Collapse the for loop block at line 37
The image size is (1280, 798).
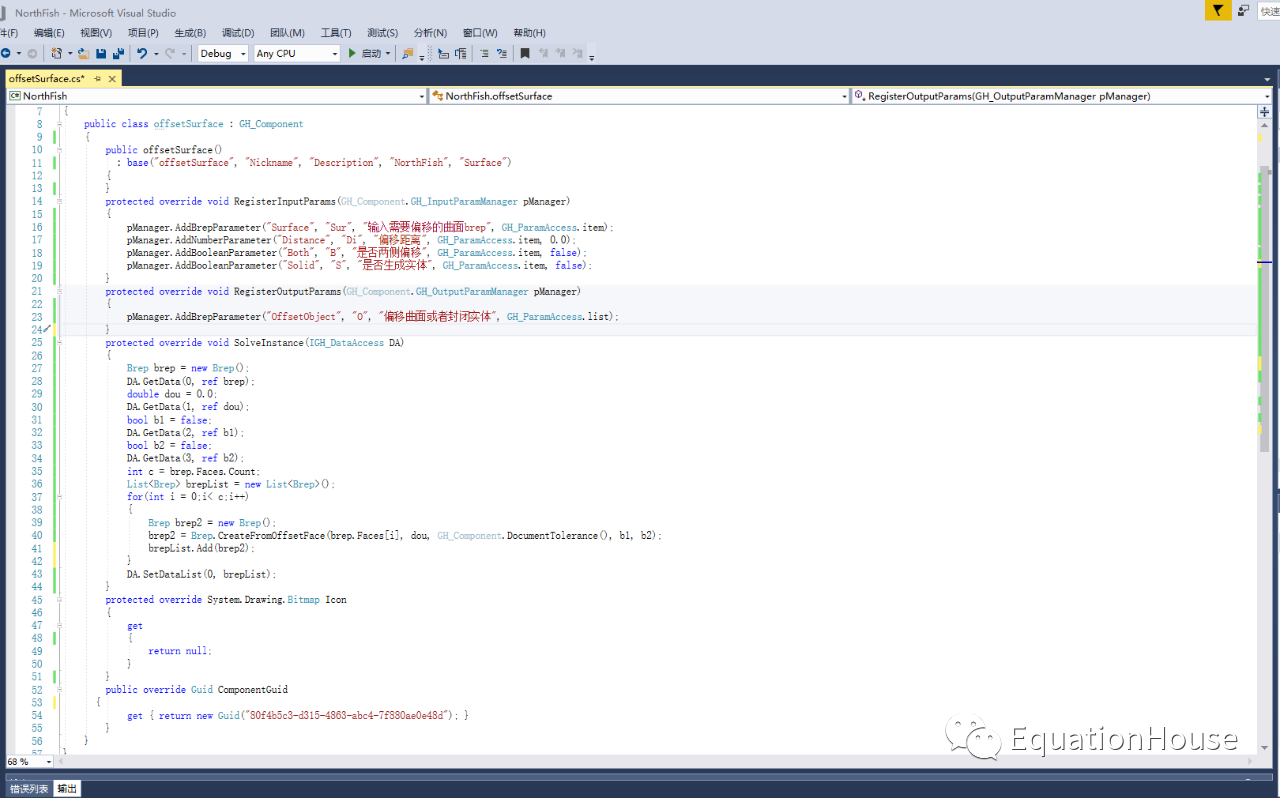(59, 497)
